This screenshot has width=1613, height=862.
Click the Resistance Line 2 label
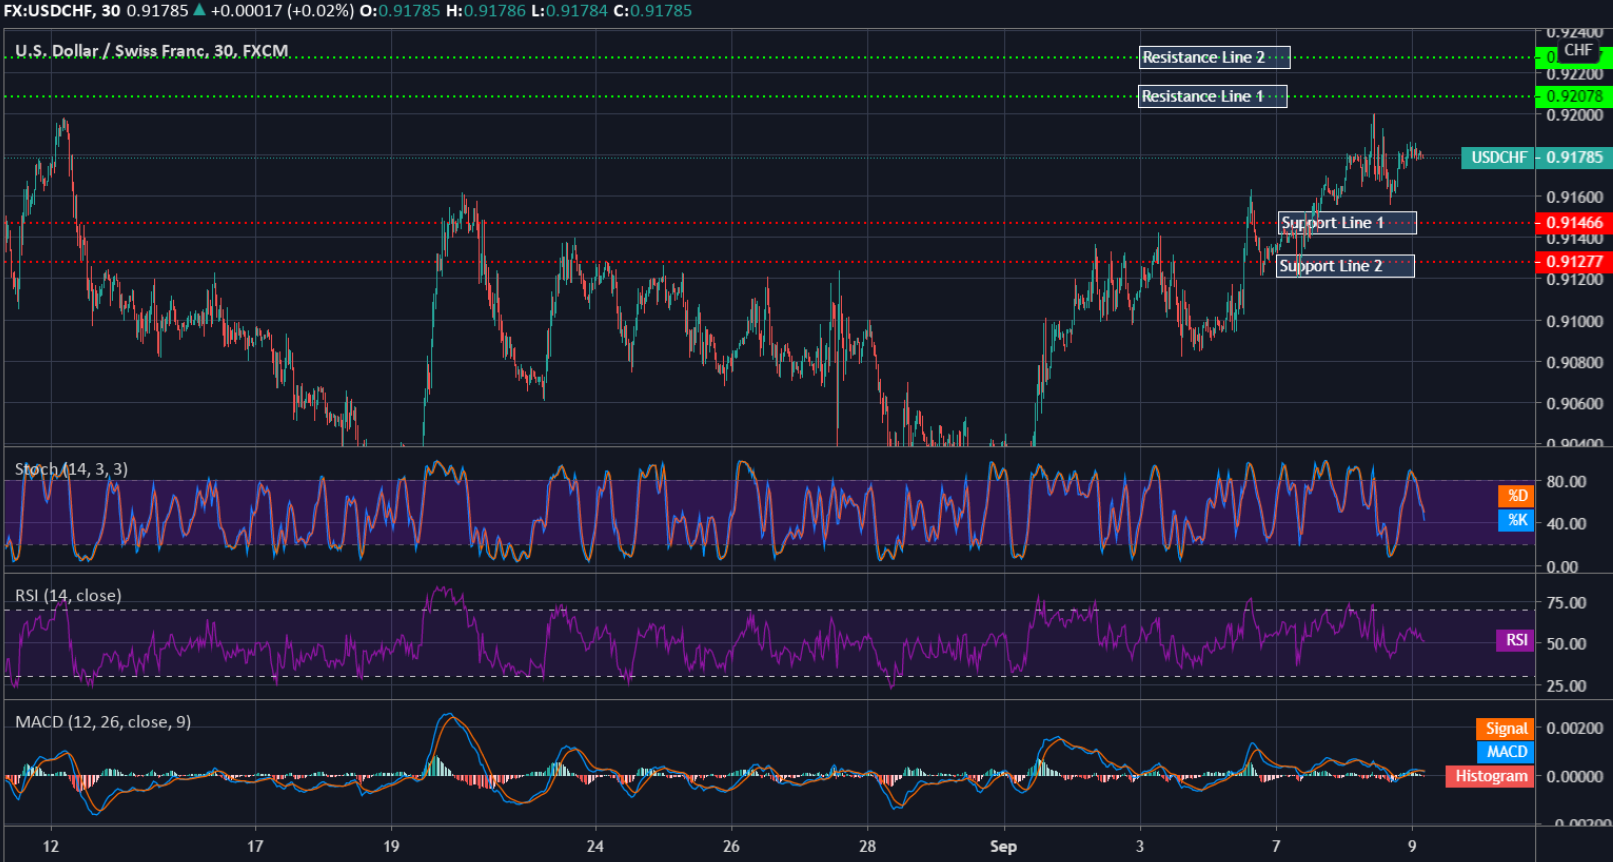1214,57
